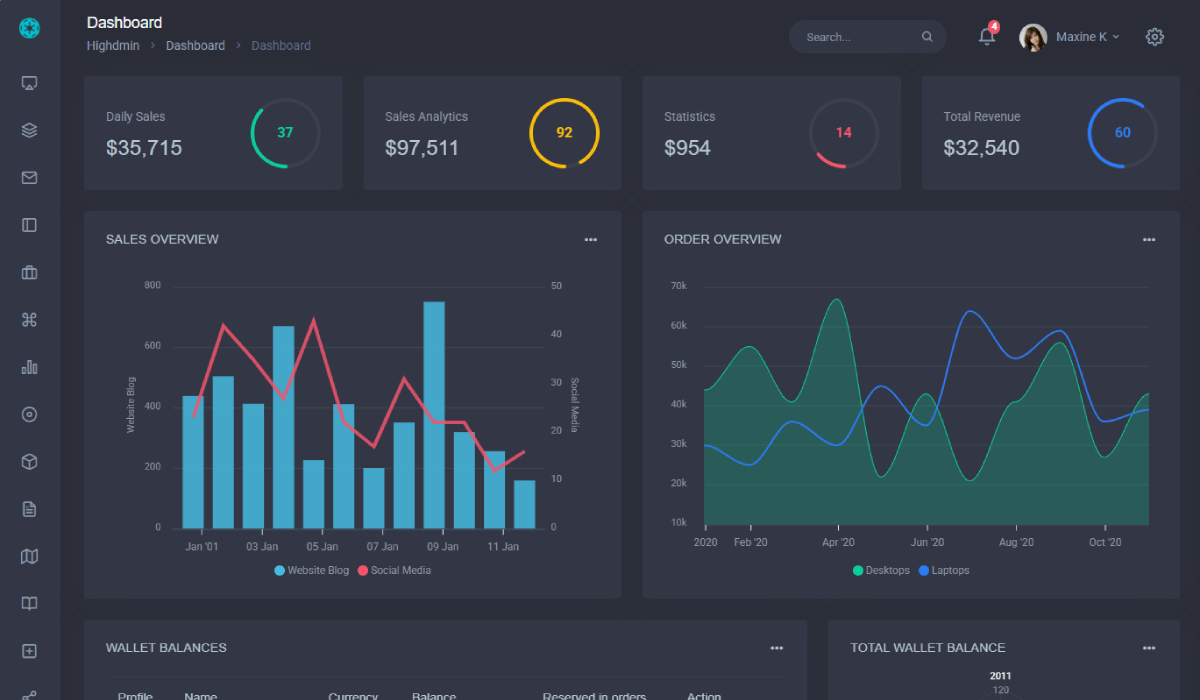Expand the Maxine K user dropdown
Screen dimensions: 1200x700
point(1070,37)
